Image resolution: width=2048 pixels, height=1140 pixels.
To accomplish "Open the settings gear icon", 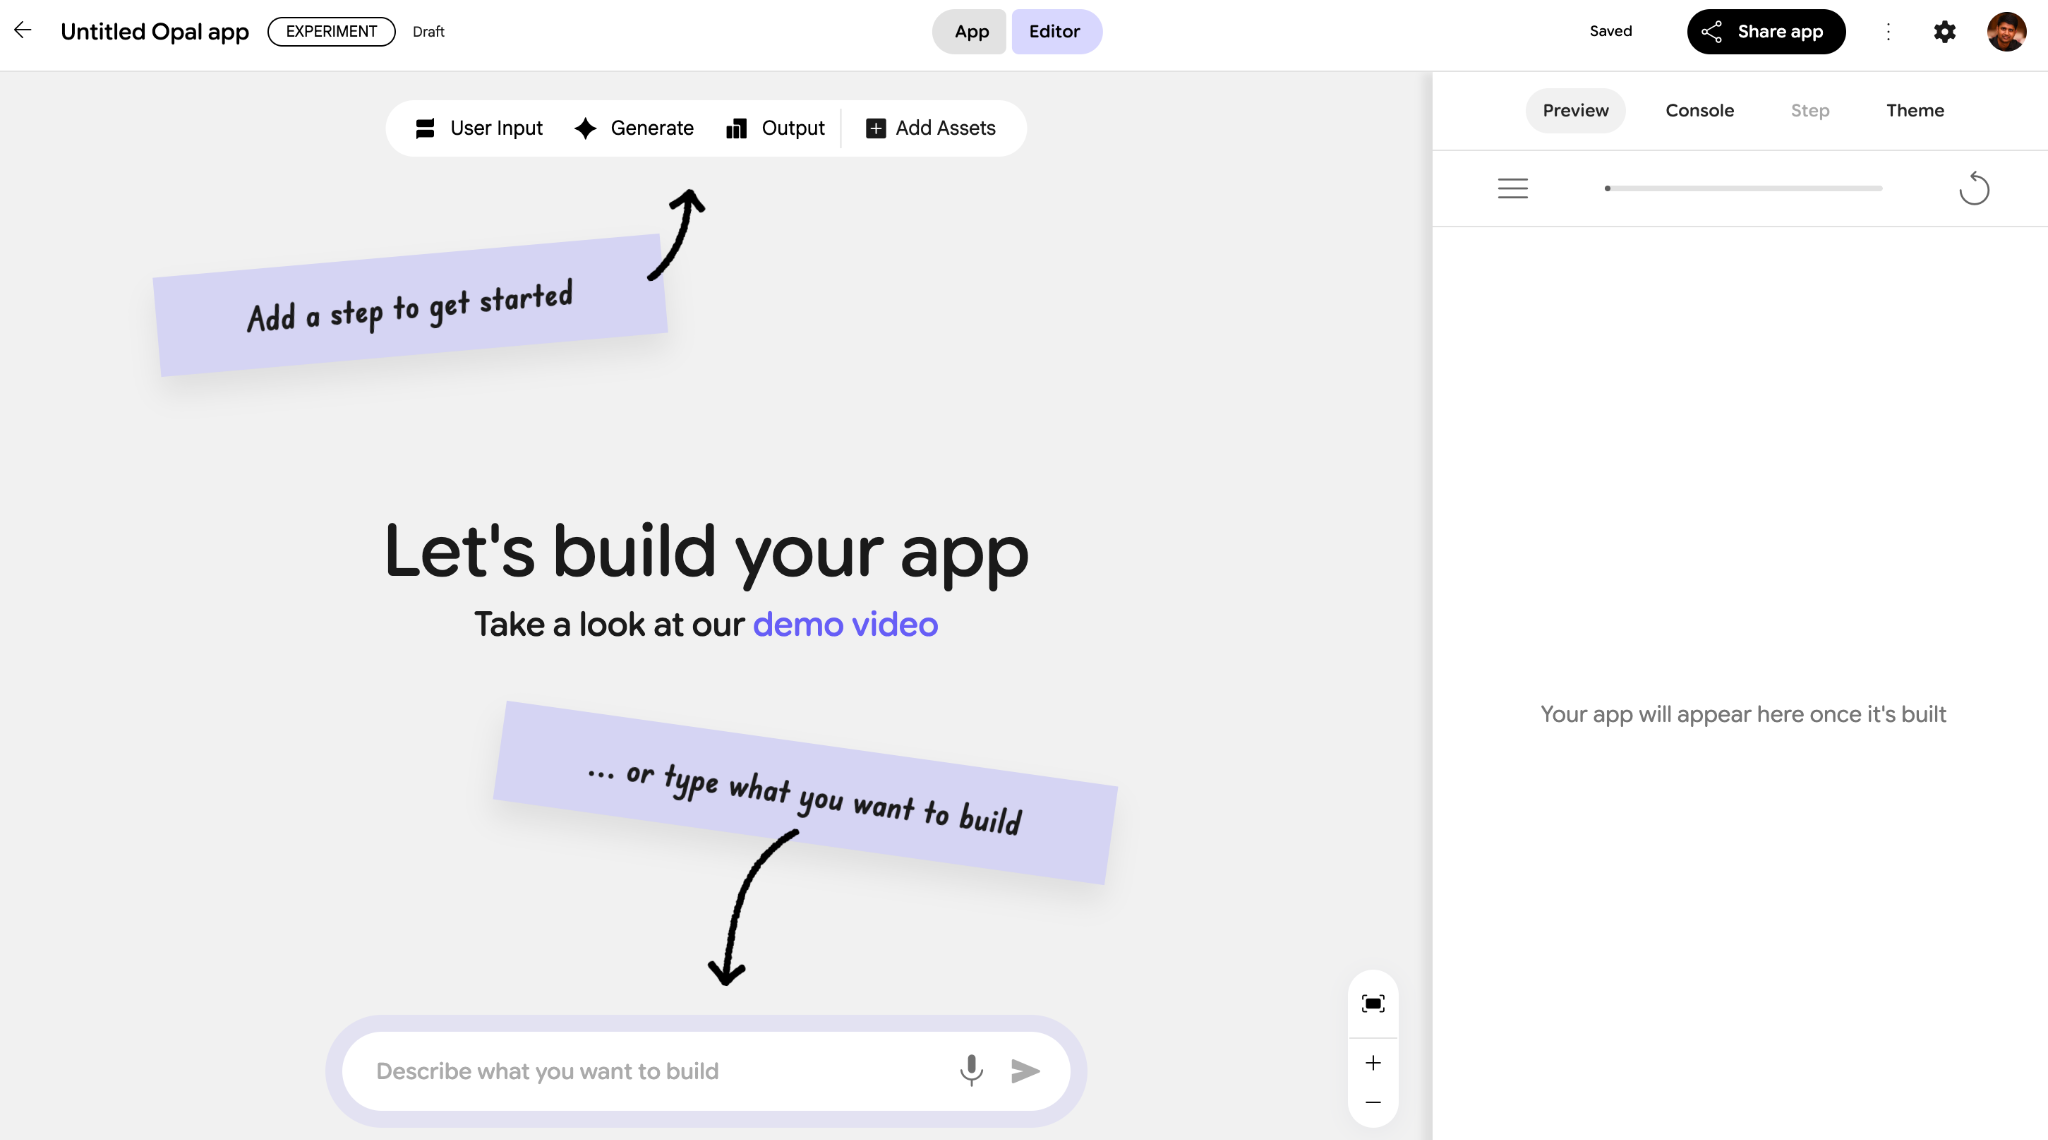I will 1944,32.
